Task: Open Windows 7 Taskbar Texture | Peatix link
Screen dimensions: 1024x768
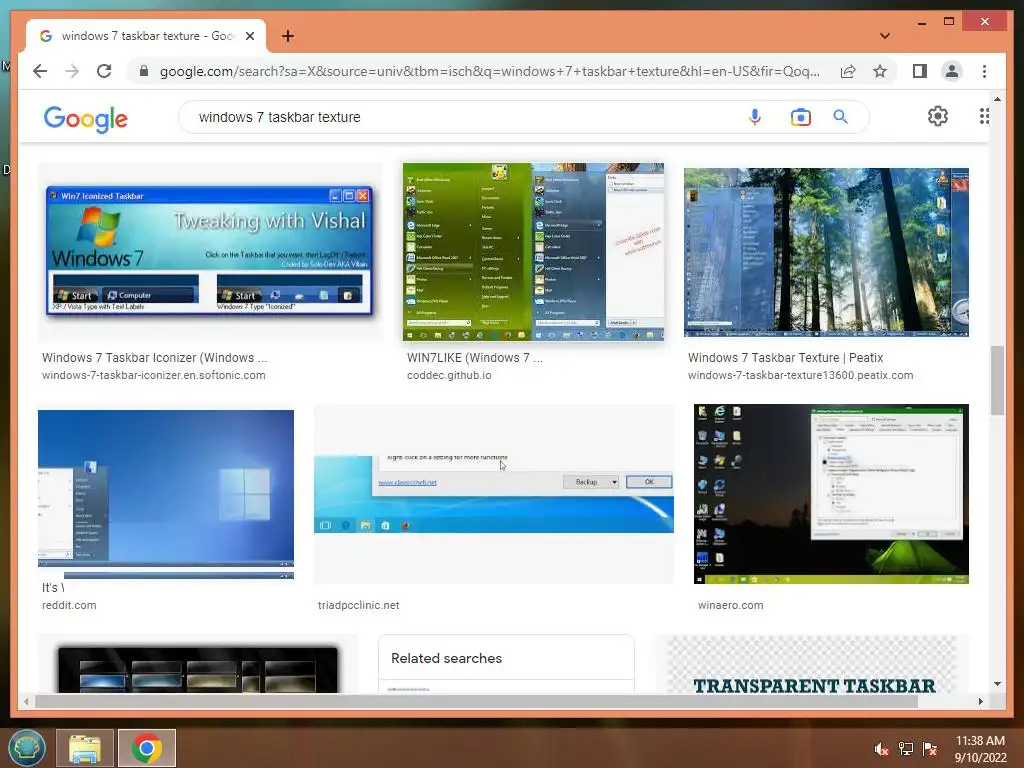Action: [x=785, y=358]
